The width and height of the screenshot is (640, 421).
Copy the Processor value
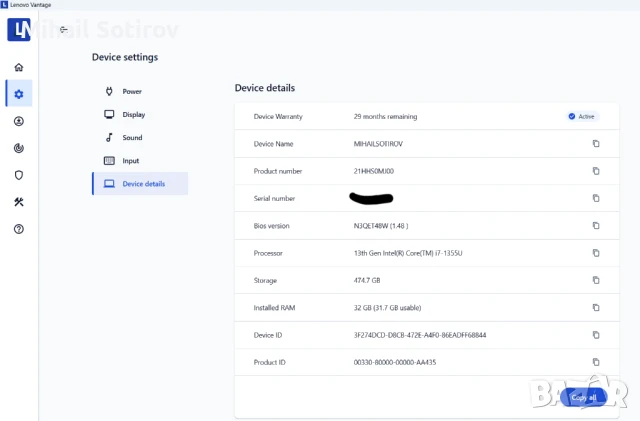[x=596, y=253]
